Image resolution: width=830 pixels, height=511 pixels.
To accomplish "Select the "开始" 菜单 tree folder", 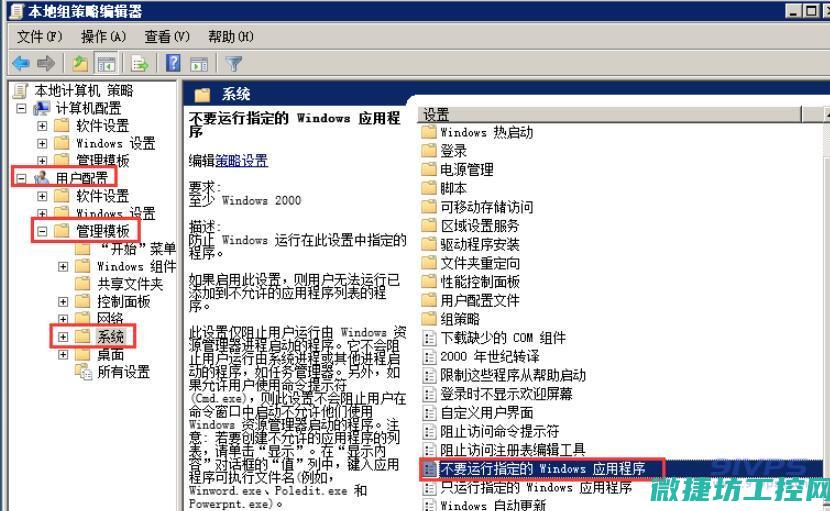I will coord(137,248).
